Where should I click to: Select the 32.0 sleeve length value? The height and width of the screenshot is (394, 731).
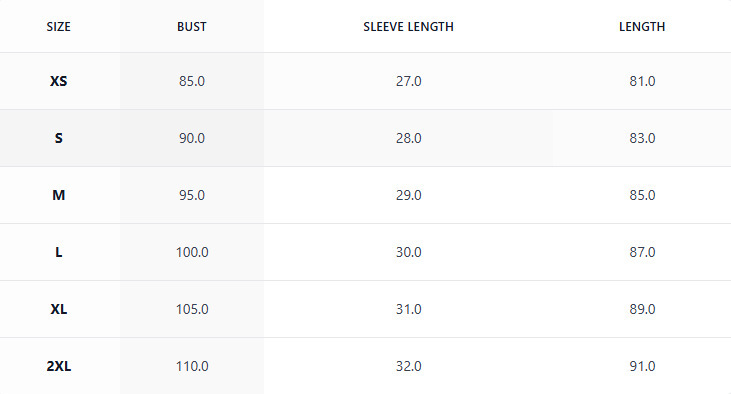408,366
